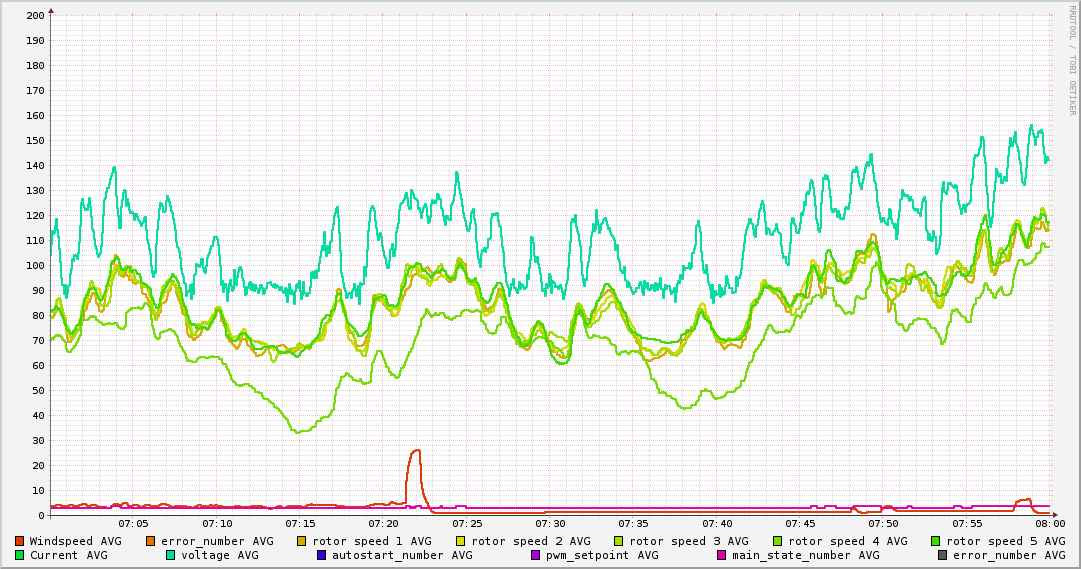This screenshot has width=1081, height=569.
Task: Click the 100 value on the Y axis
Action: click(34, 265)
